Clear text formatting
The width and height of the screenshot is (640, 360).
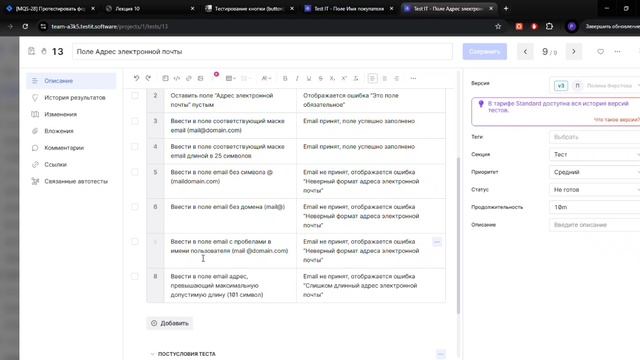356,78
